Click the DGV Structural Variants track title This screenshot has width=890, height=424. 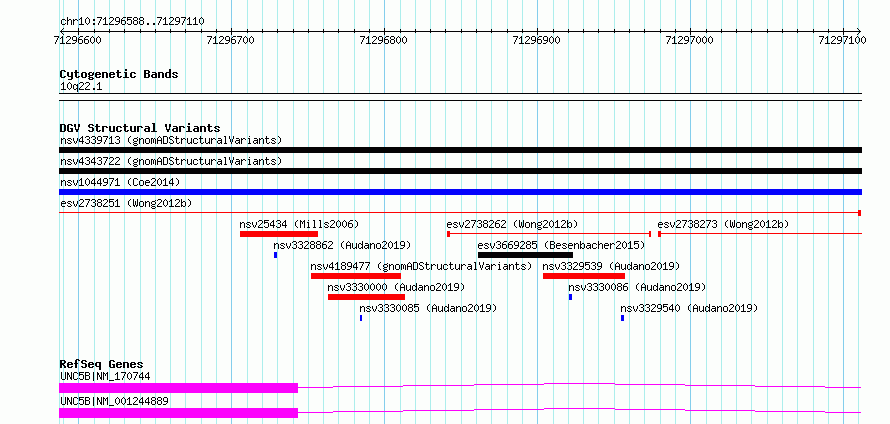pos(140,128)
